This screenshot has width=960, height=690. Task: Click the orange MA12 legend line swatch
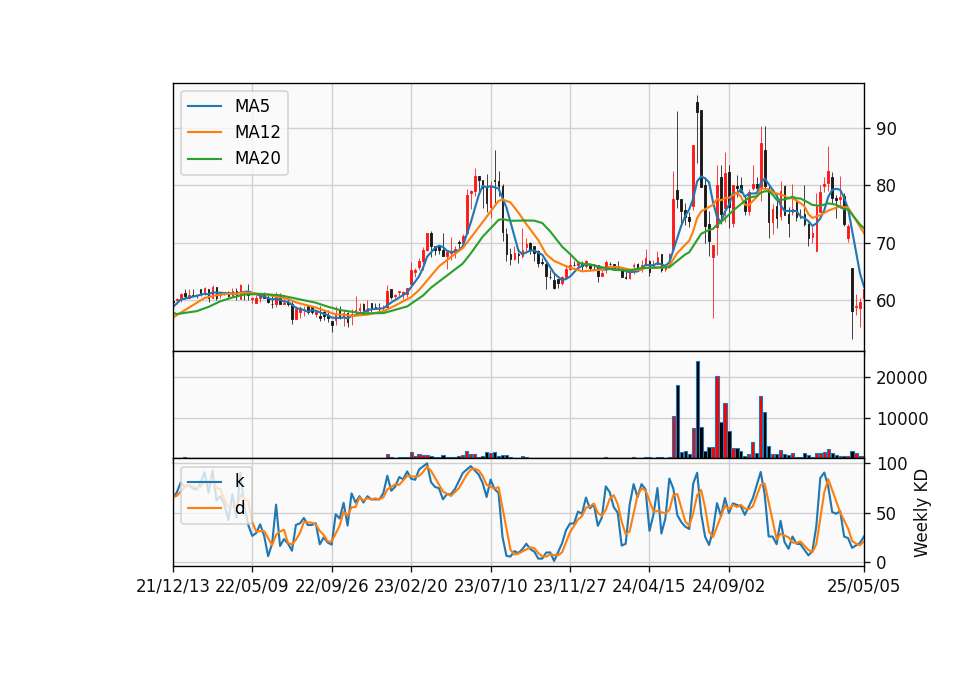(204, 132)
